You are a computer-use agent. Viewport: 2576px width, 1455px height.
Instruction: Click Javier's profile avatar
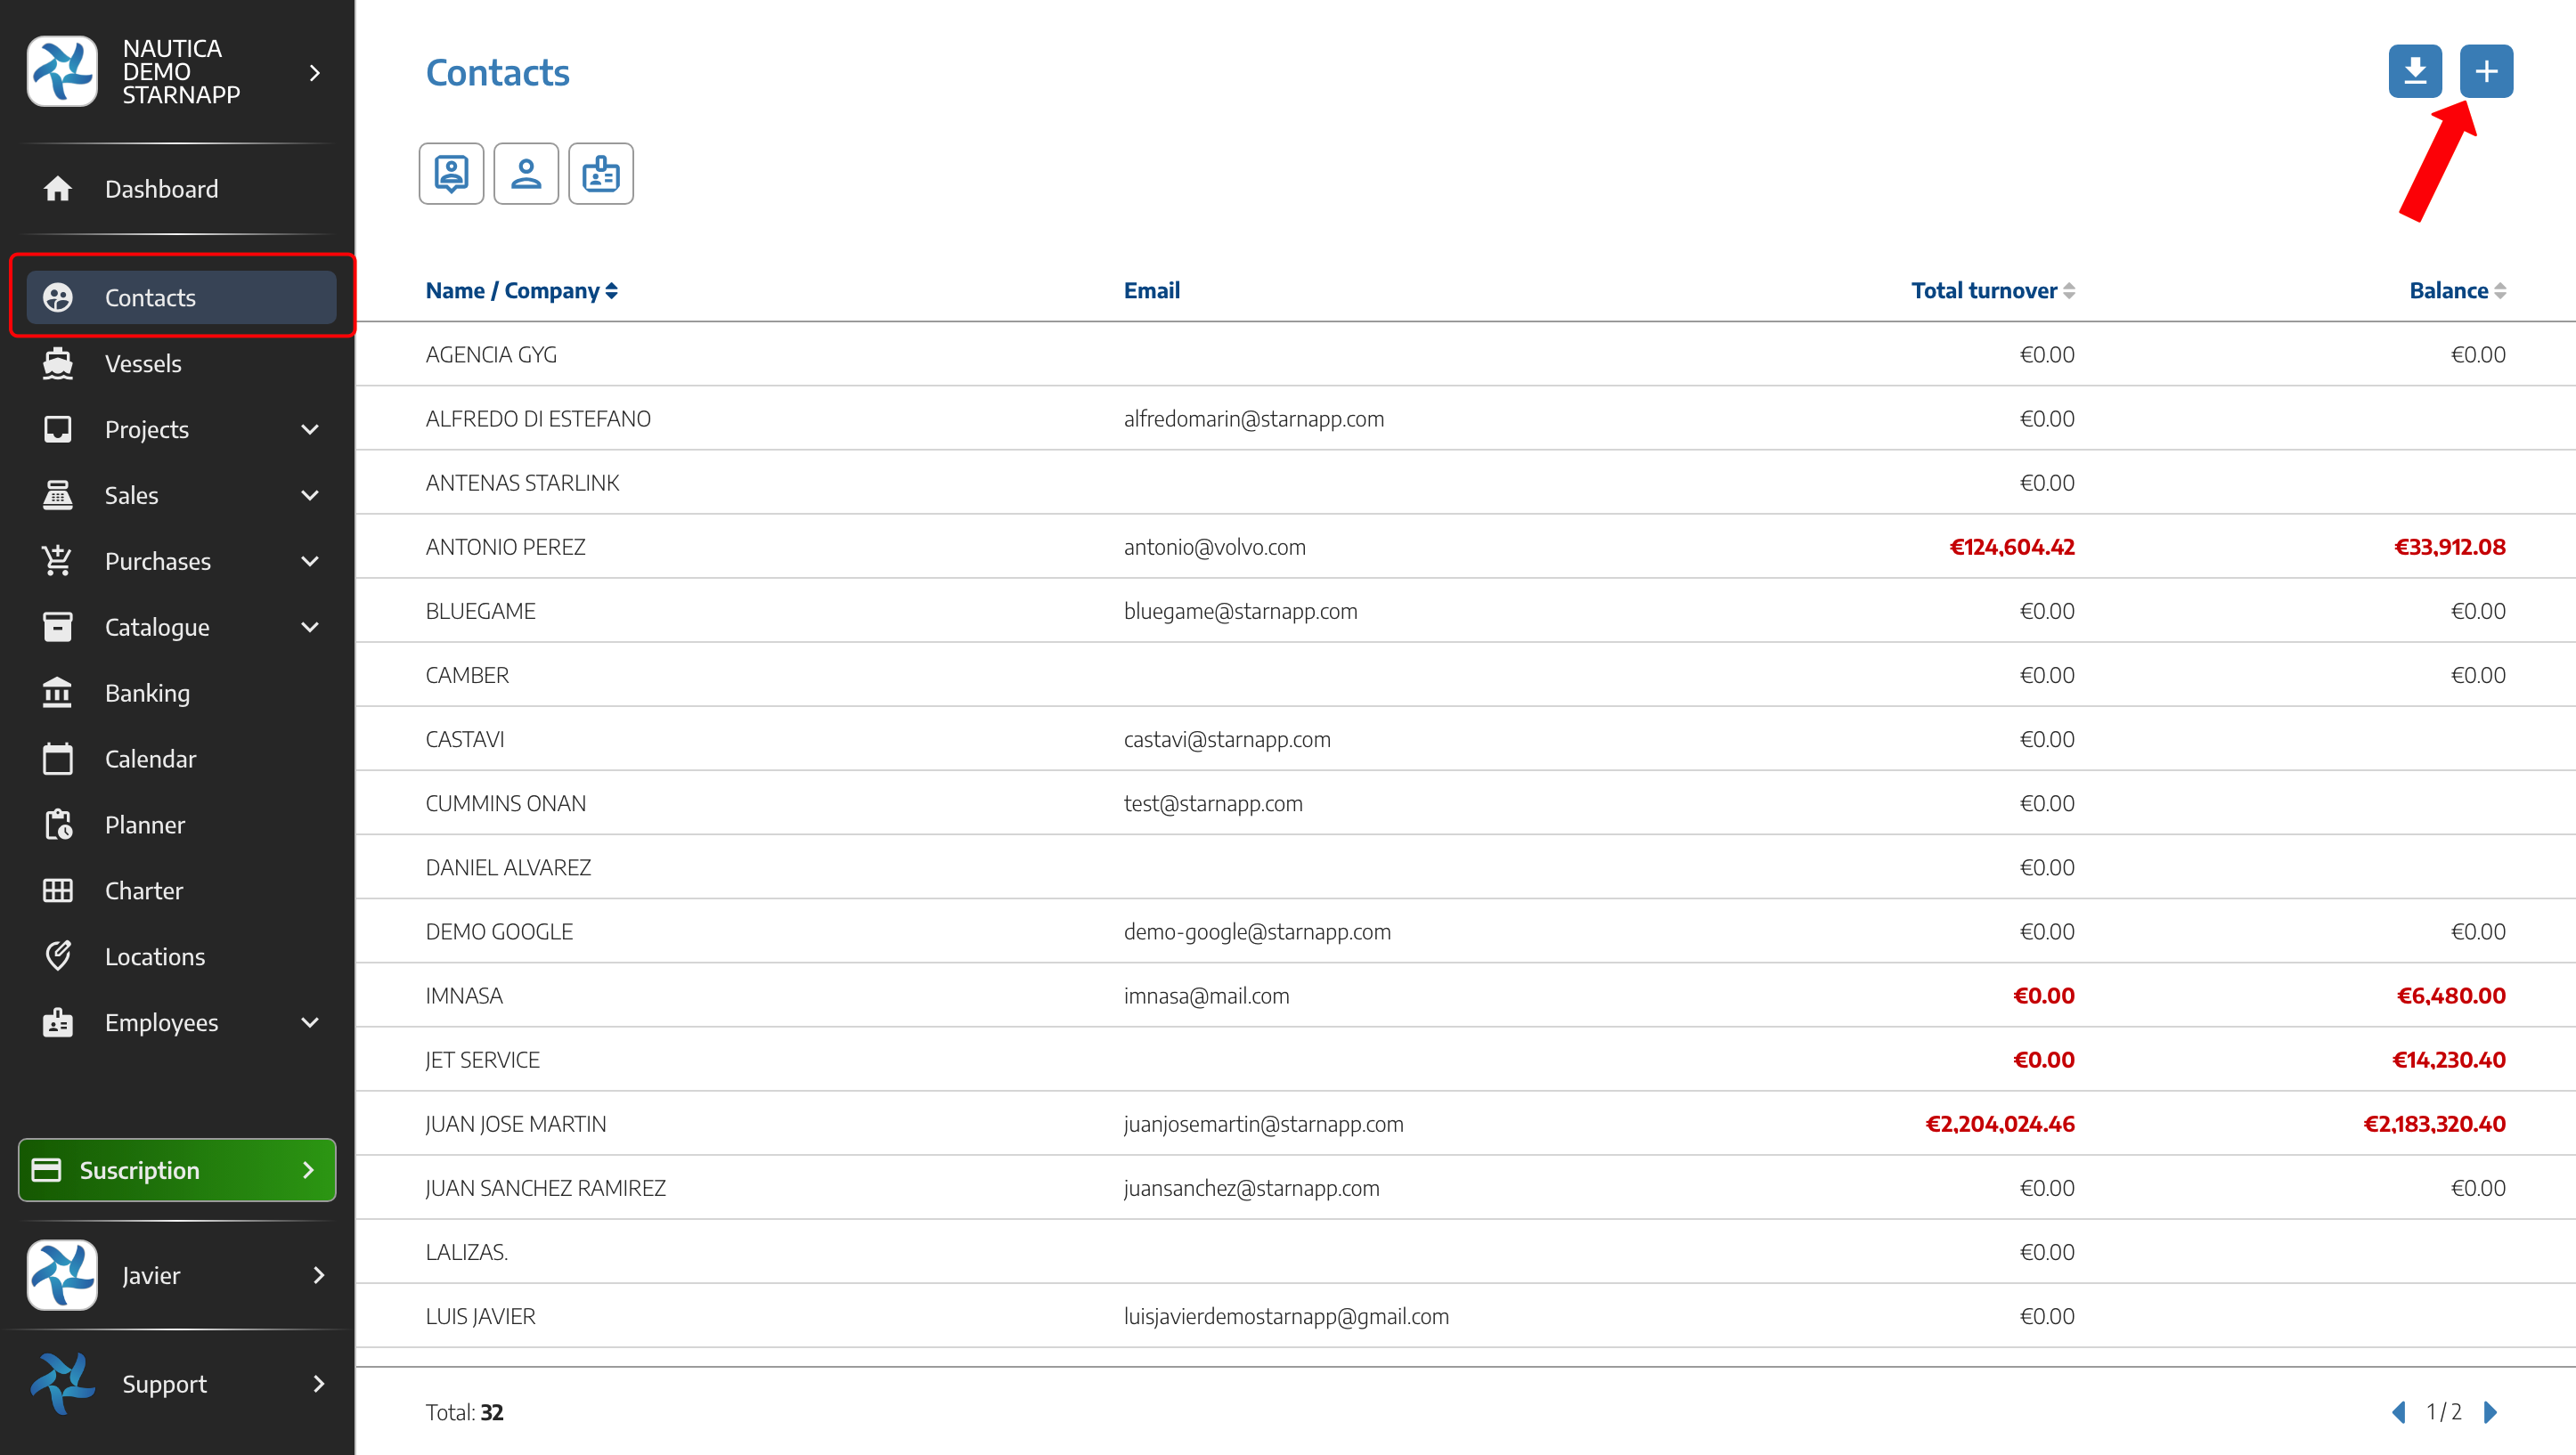(x=62, y=1275)
